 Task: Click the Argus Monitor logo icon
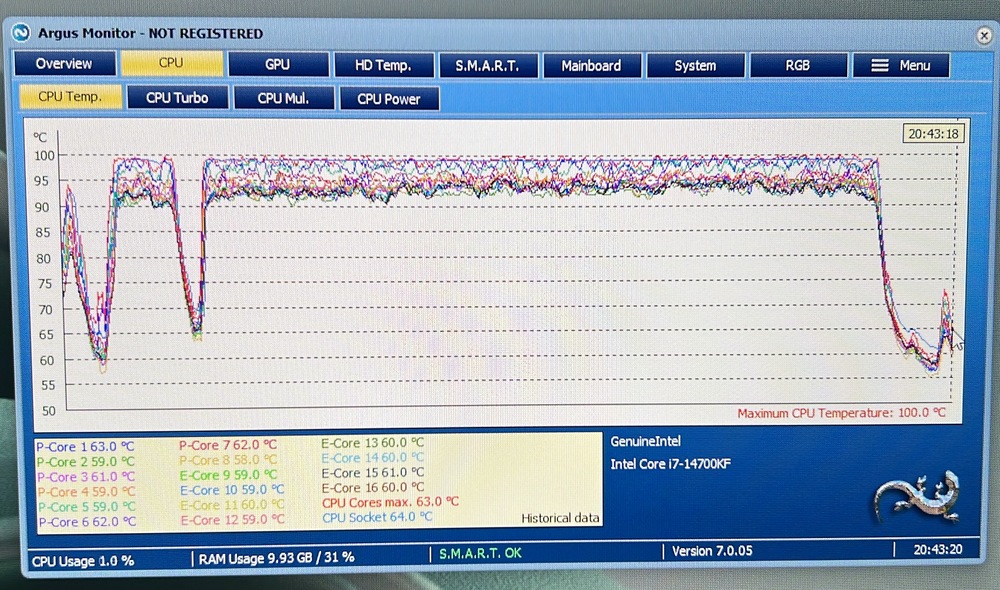21,33
